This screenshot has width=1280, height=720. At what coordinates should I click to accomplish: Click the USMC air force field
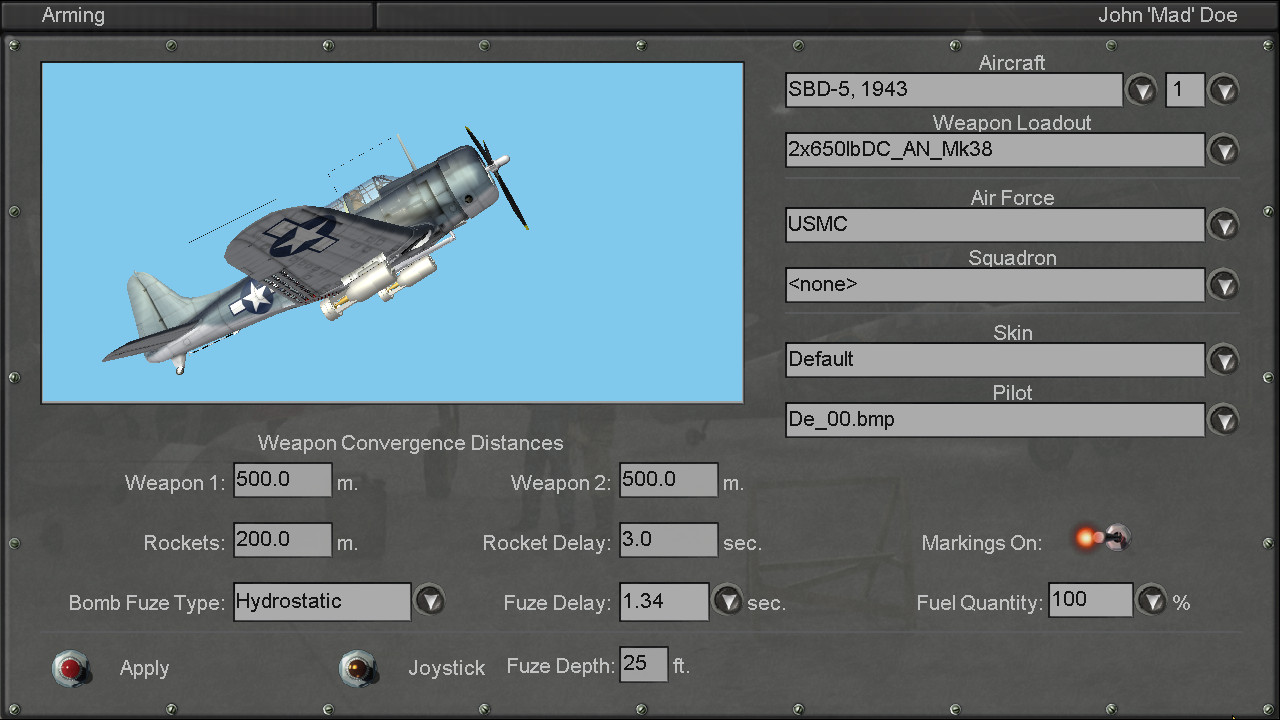(995, 225)
